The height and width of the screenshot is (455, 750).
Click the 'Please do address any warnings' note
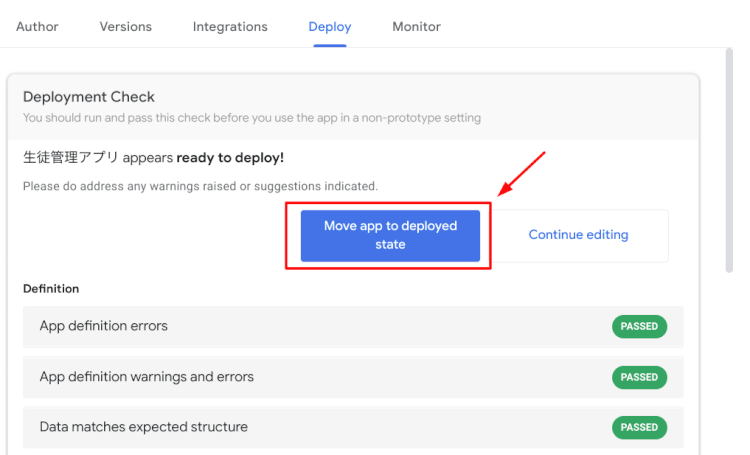pyautogui.click(x=200, y=186)
